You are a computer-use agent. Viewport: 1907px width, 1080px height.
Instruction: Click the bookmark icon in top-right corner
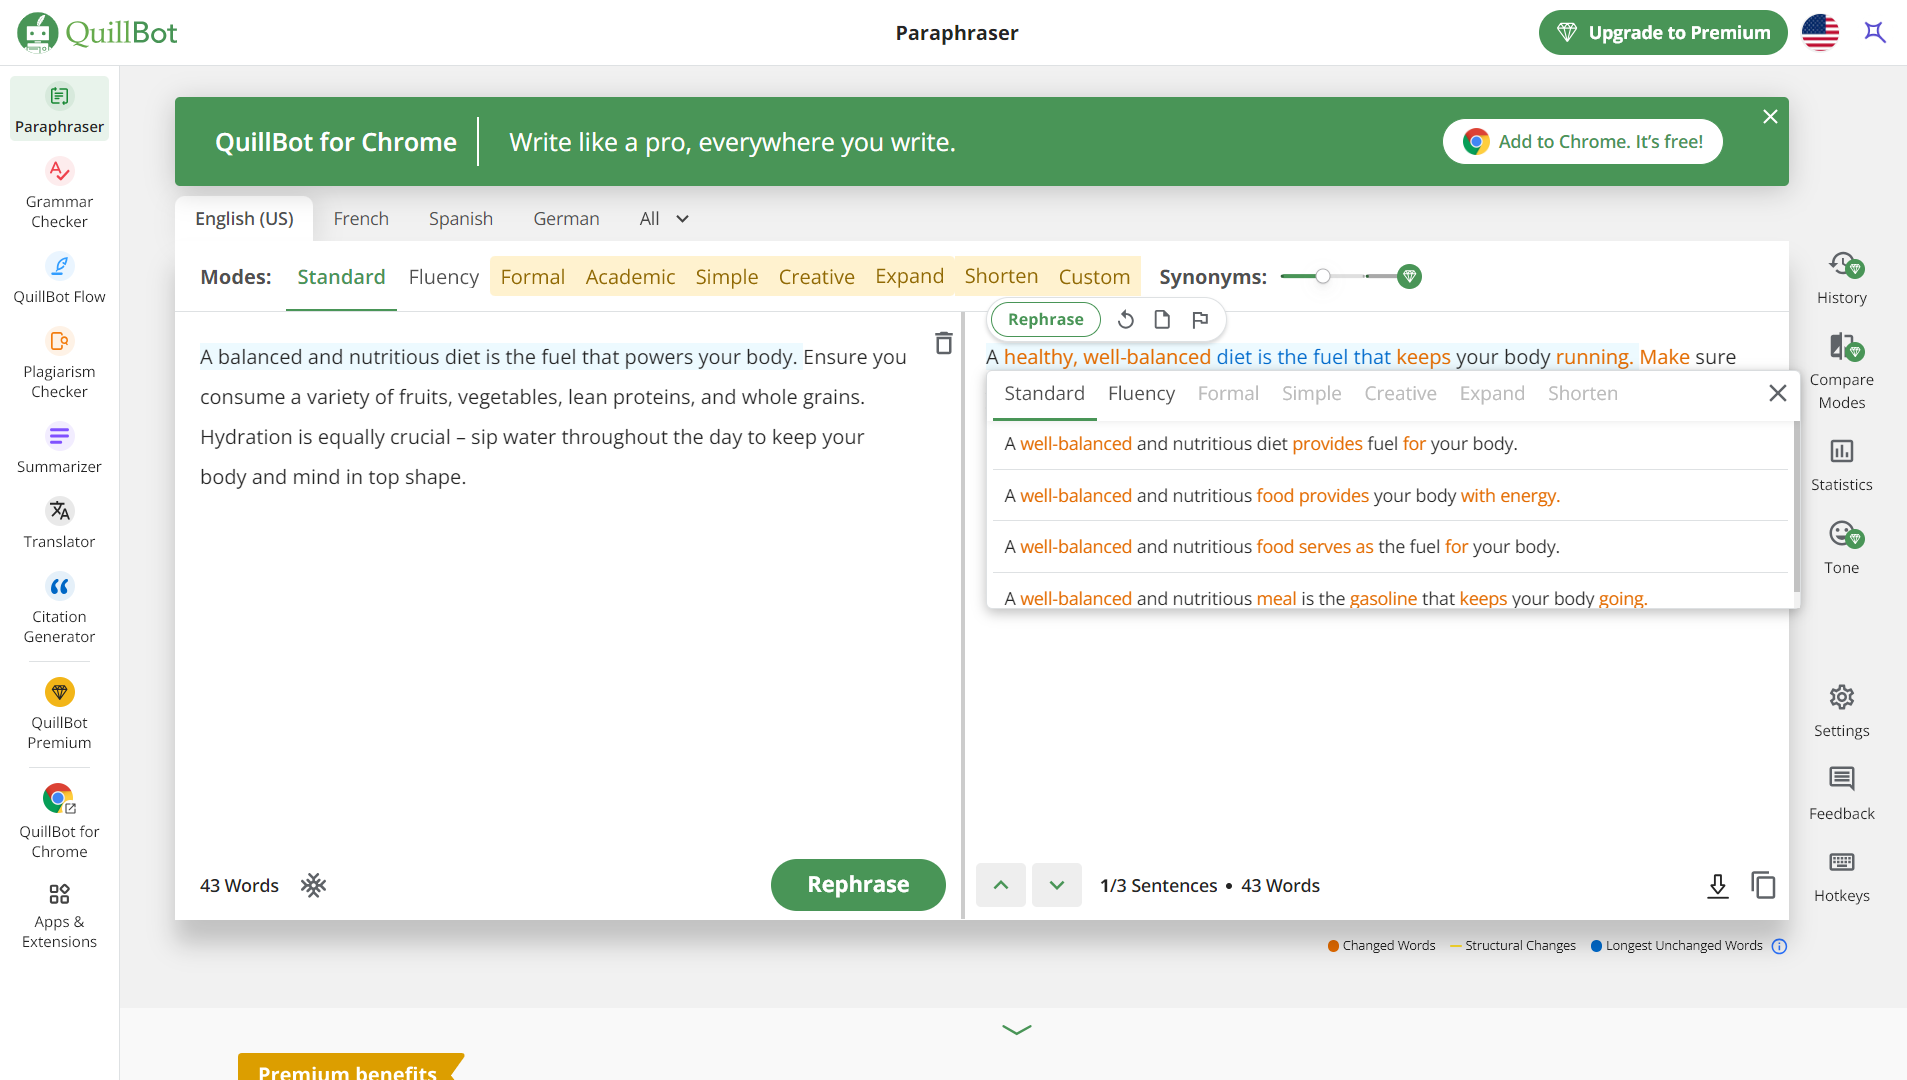click(1875, 32)
